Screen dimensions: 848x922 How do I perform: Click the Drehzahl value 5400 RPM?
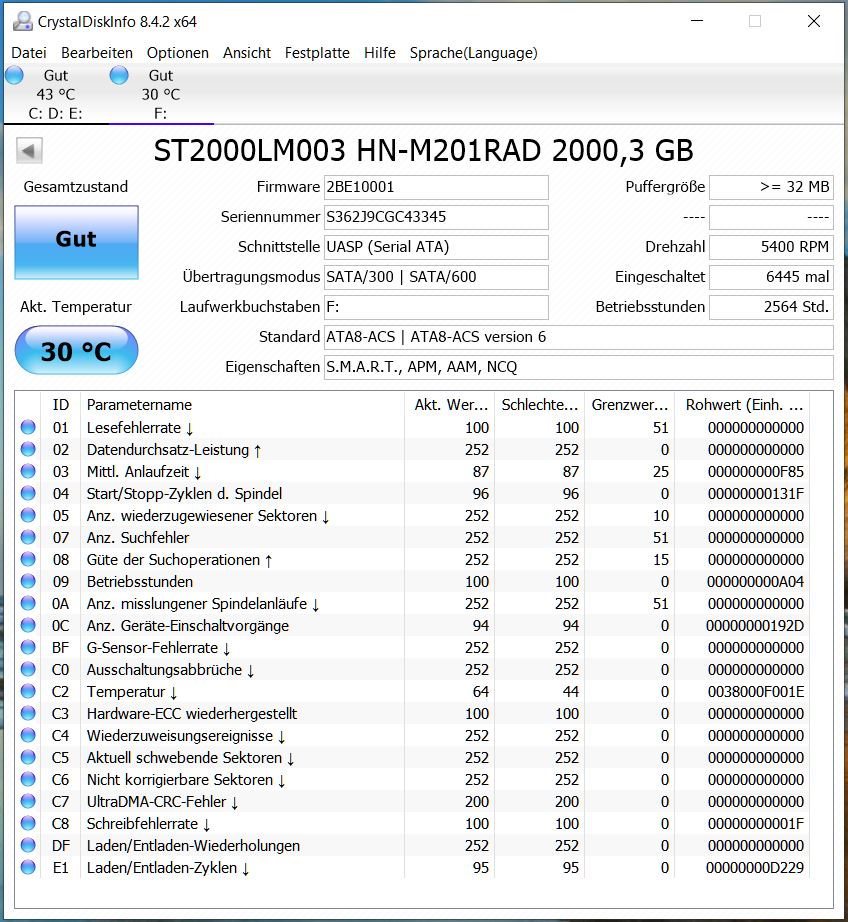coord(772,247)
